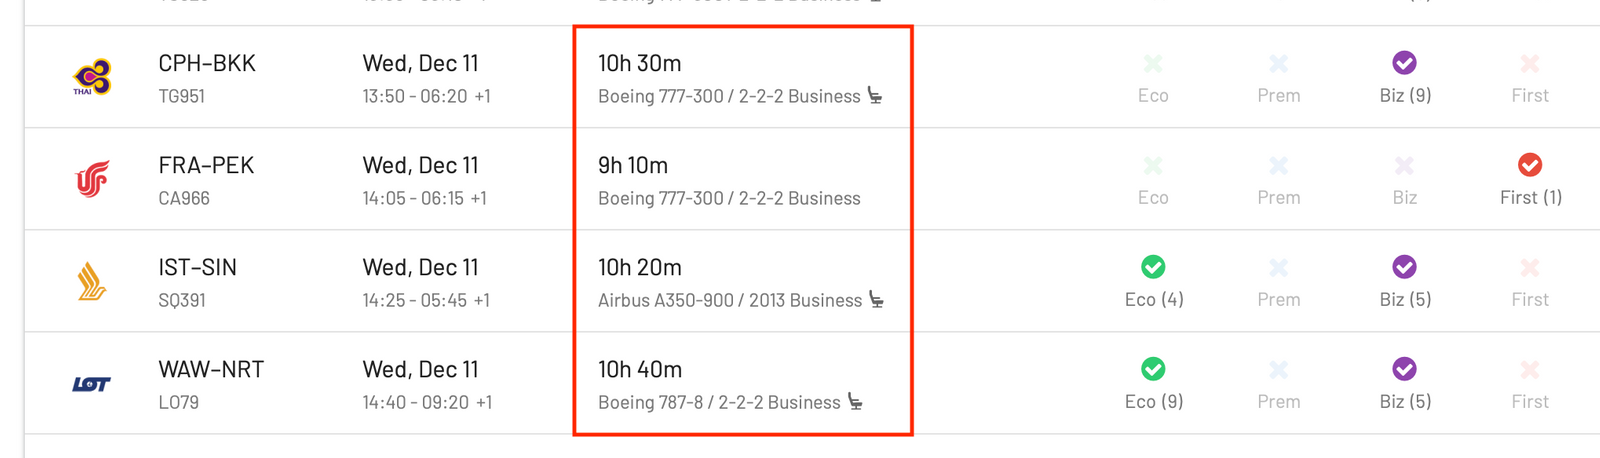Open the CPH-BKK flight route
This screenshot has width=1600, height=458.
tap(207, 63)
